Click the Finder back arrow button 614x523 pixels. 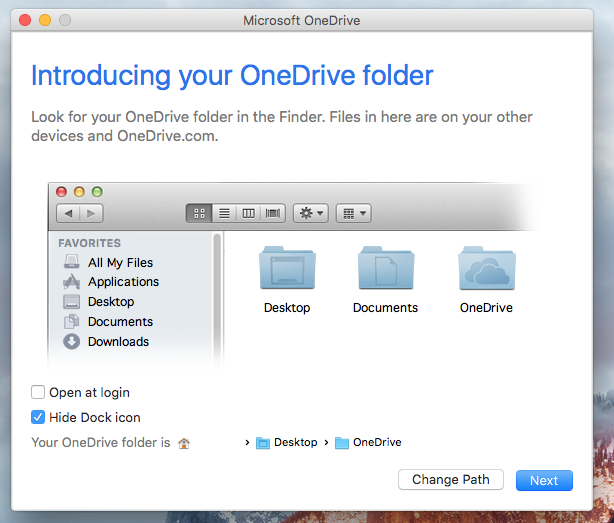(68, 213)
